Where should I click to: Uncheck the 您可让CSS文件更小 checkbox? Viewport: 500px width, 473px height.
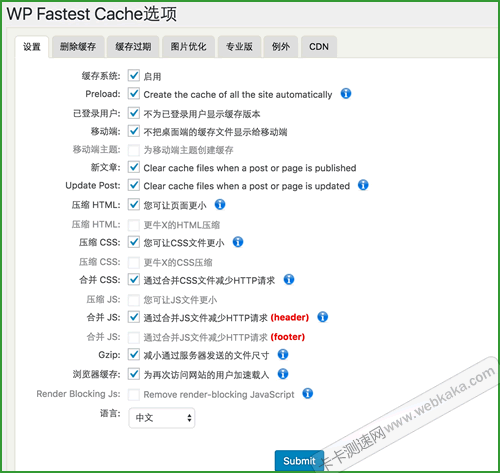(x=134, y=242)
